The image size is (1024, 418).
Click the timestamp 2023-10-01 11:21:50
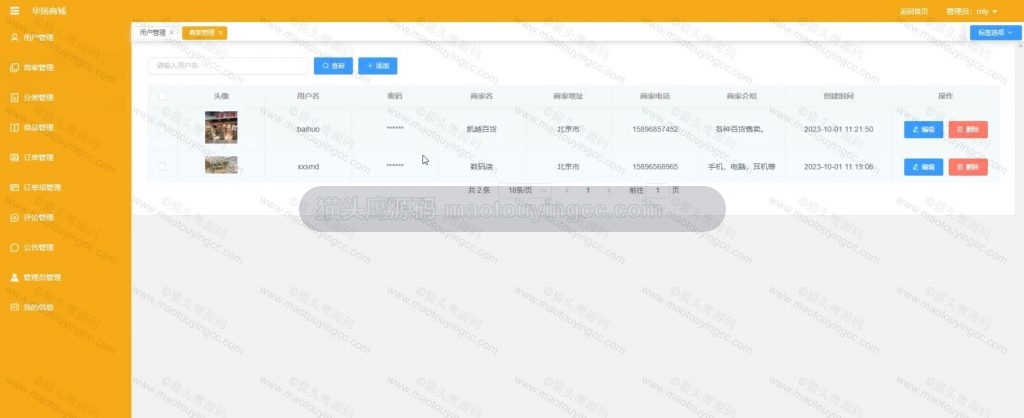[839, 129]
